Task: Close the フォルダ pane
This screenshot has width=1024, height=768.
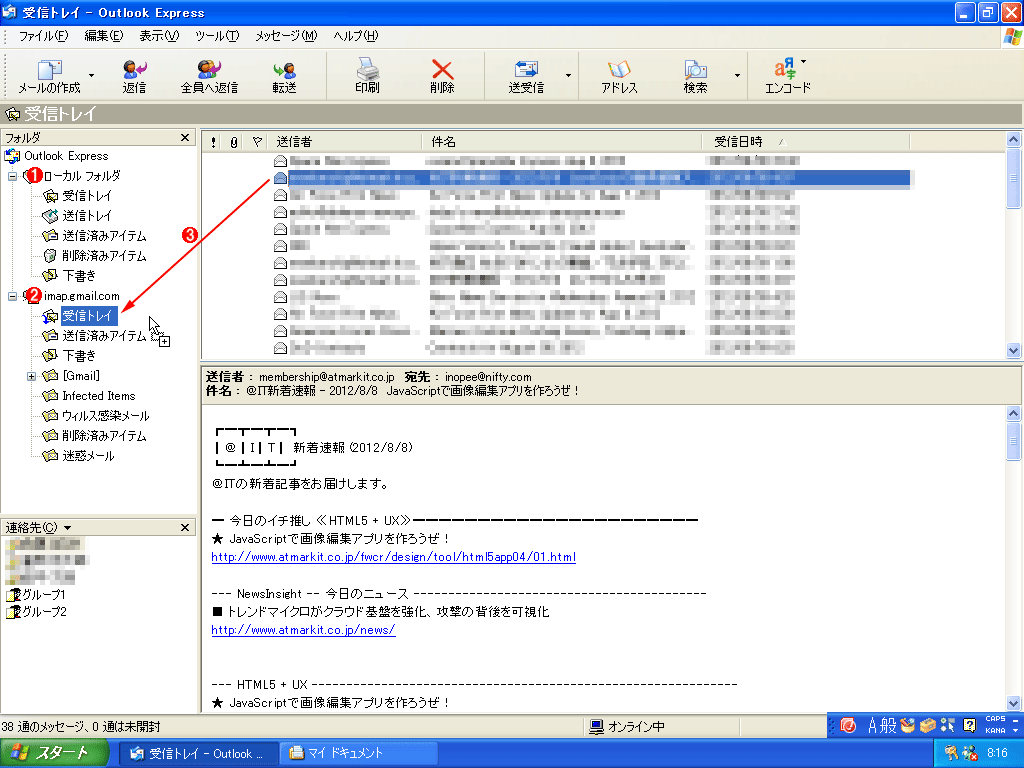Action: [185, 137]
